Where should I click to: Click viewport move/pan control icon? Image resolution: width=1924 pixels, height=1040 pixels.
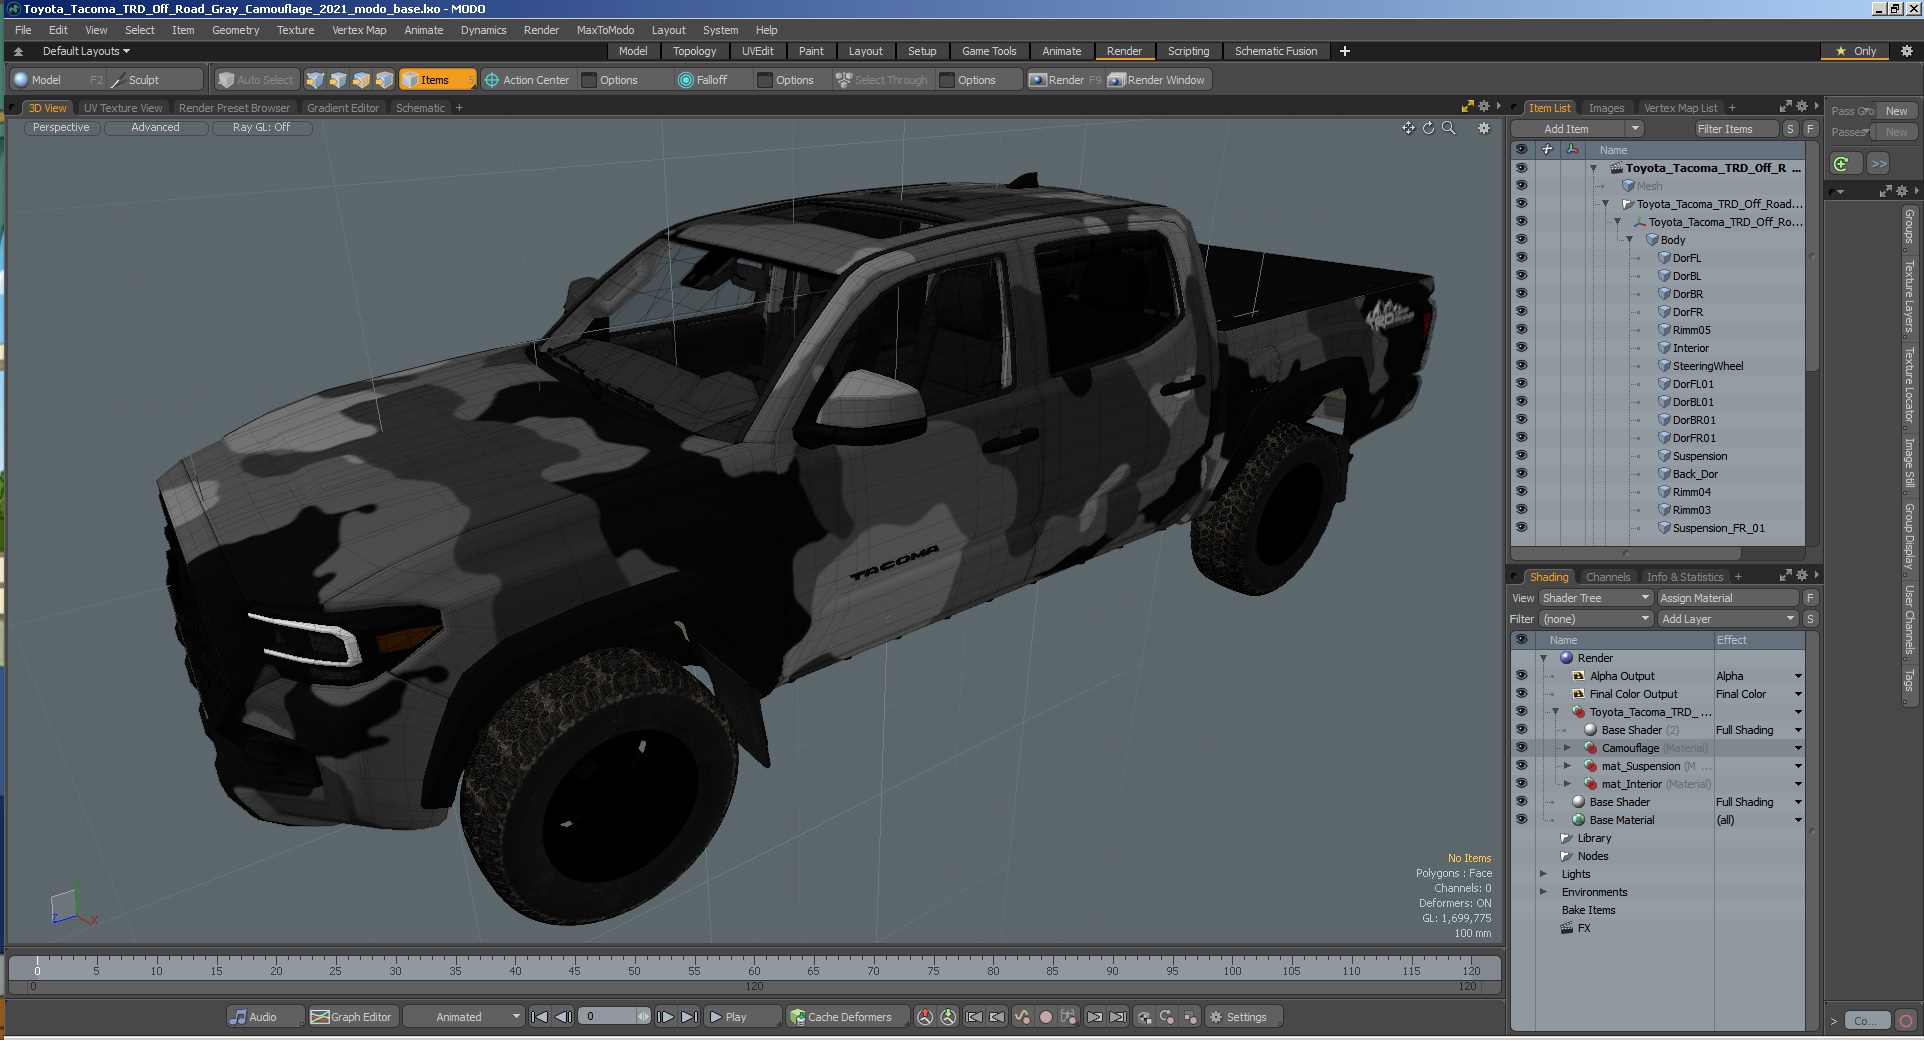[x=1408, y=128]
